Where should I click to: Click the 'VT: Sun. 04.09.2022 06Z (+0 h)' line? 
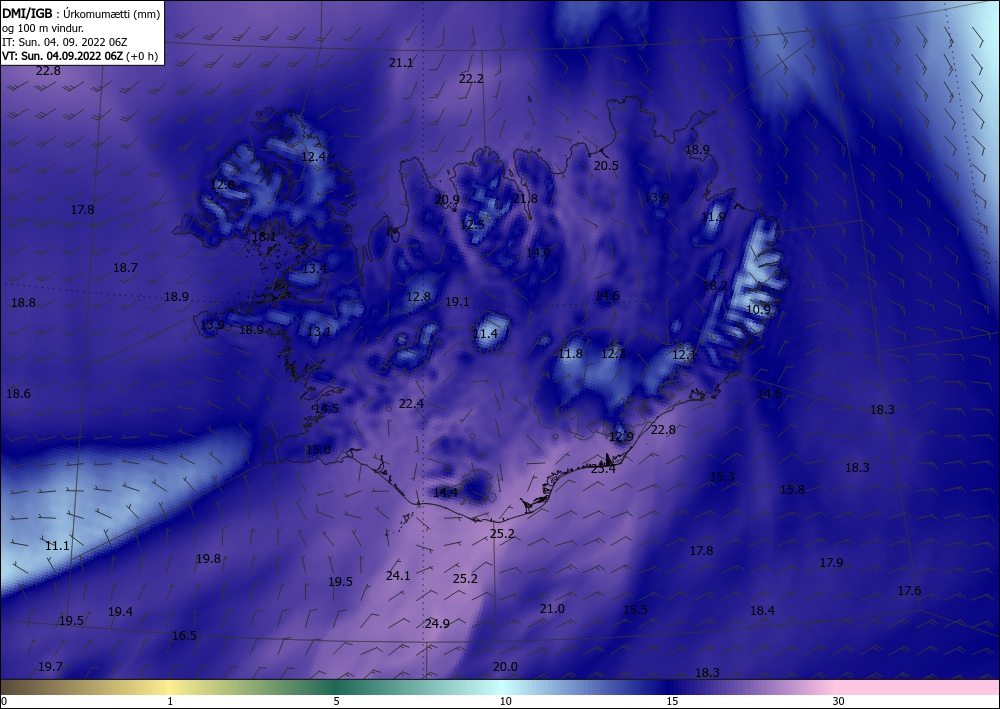(80, 56)
